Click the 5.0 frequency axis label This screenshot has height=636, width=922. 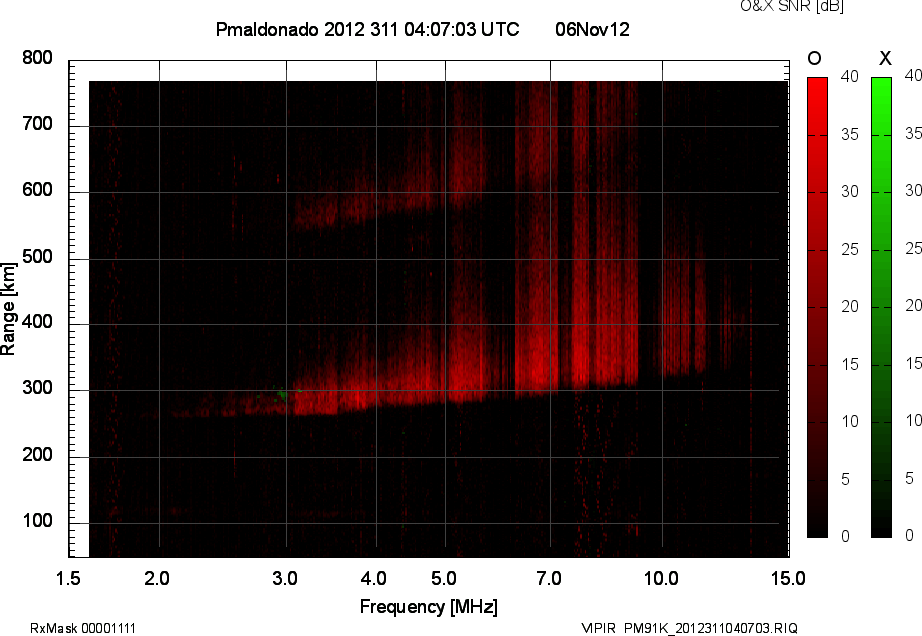coord(443,579)
